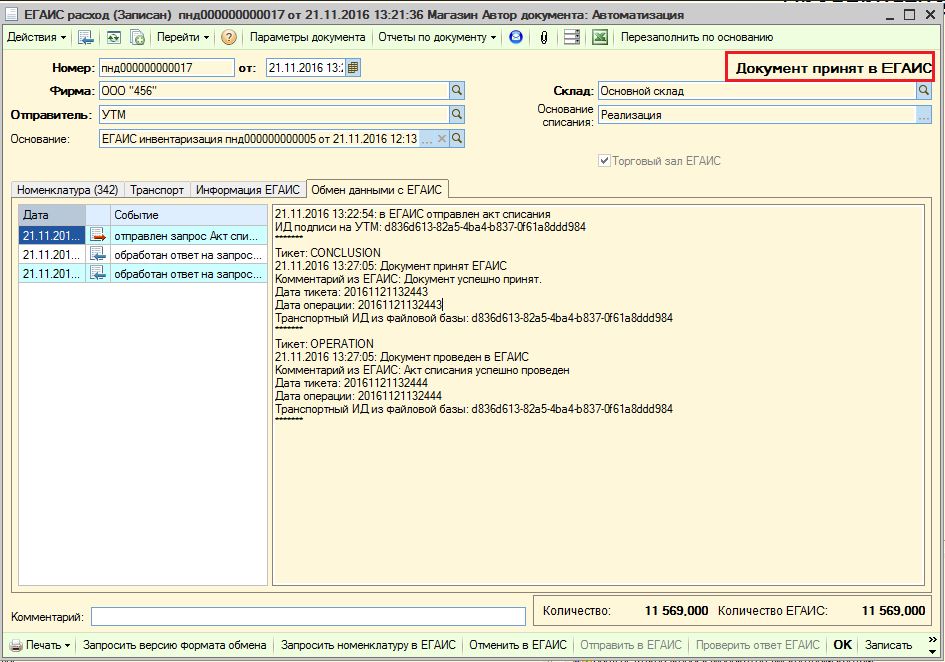
Task: Click into the Комментарий input field
Action: coord(309,617)
